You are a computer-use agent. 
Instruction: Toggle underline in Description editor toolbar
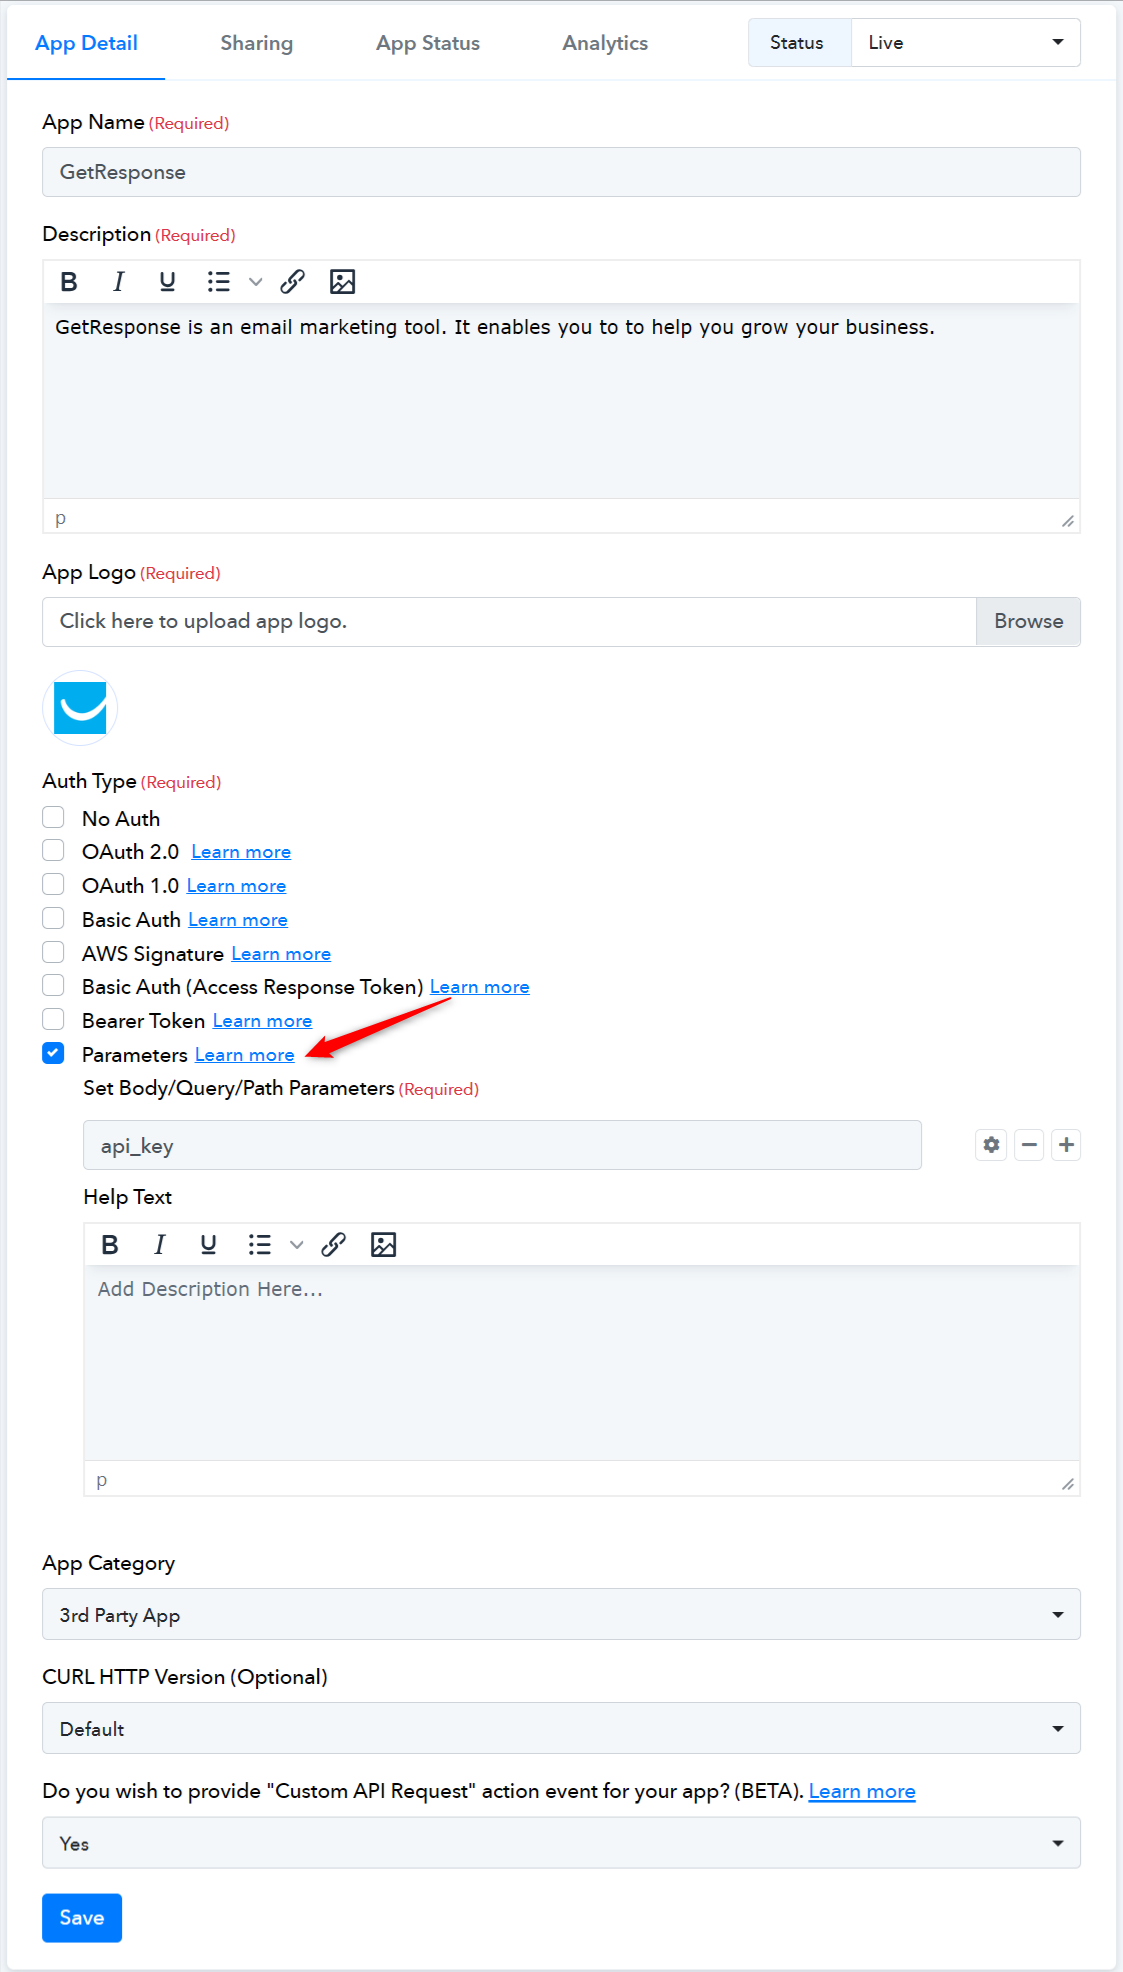pos(167,282)
